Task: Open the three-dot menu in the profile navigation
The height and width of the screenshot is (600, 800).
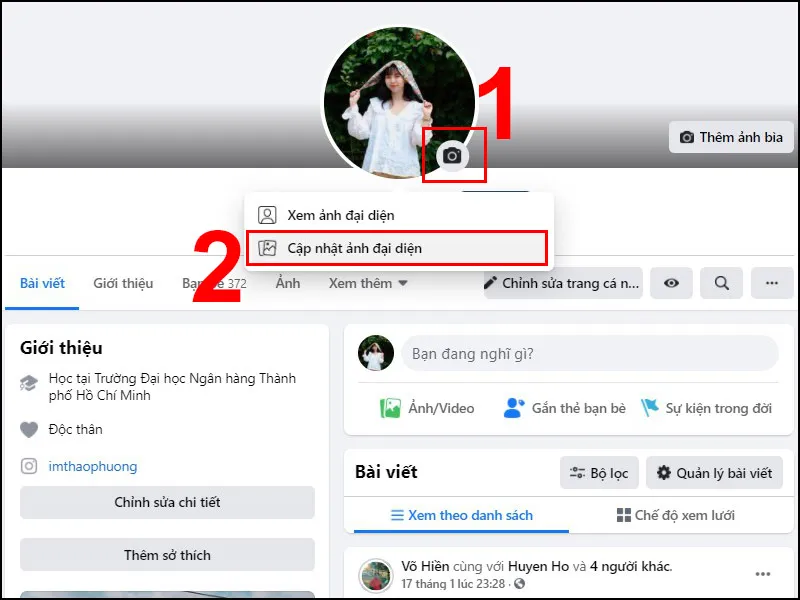Action: click(x=771, y=283)
